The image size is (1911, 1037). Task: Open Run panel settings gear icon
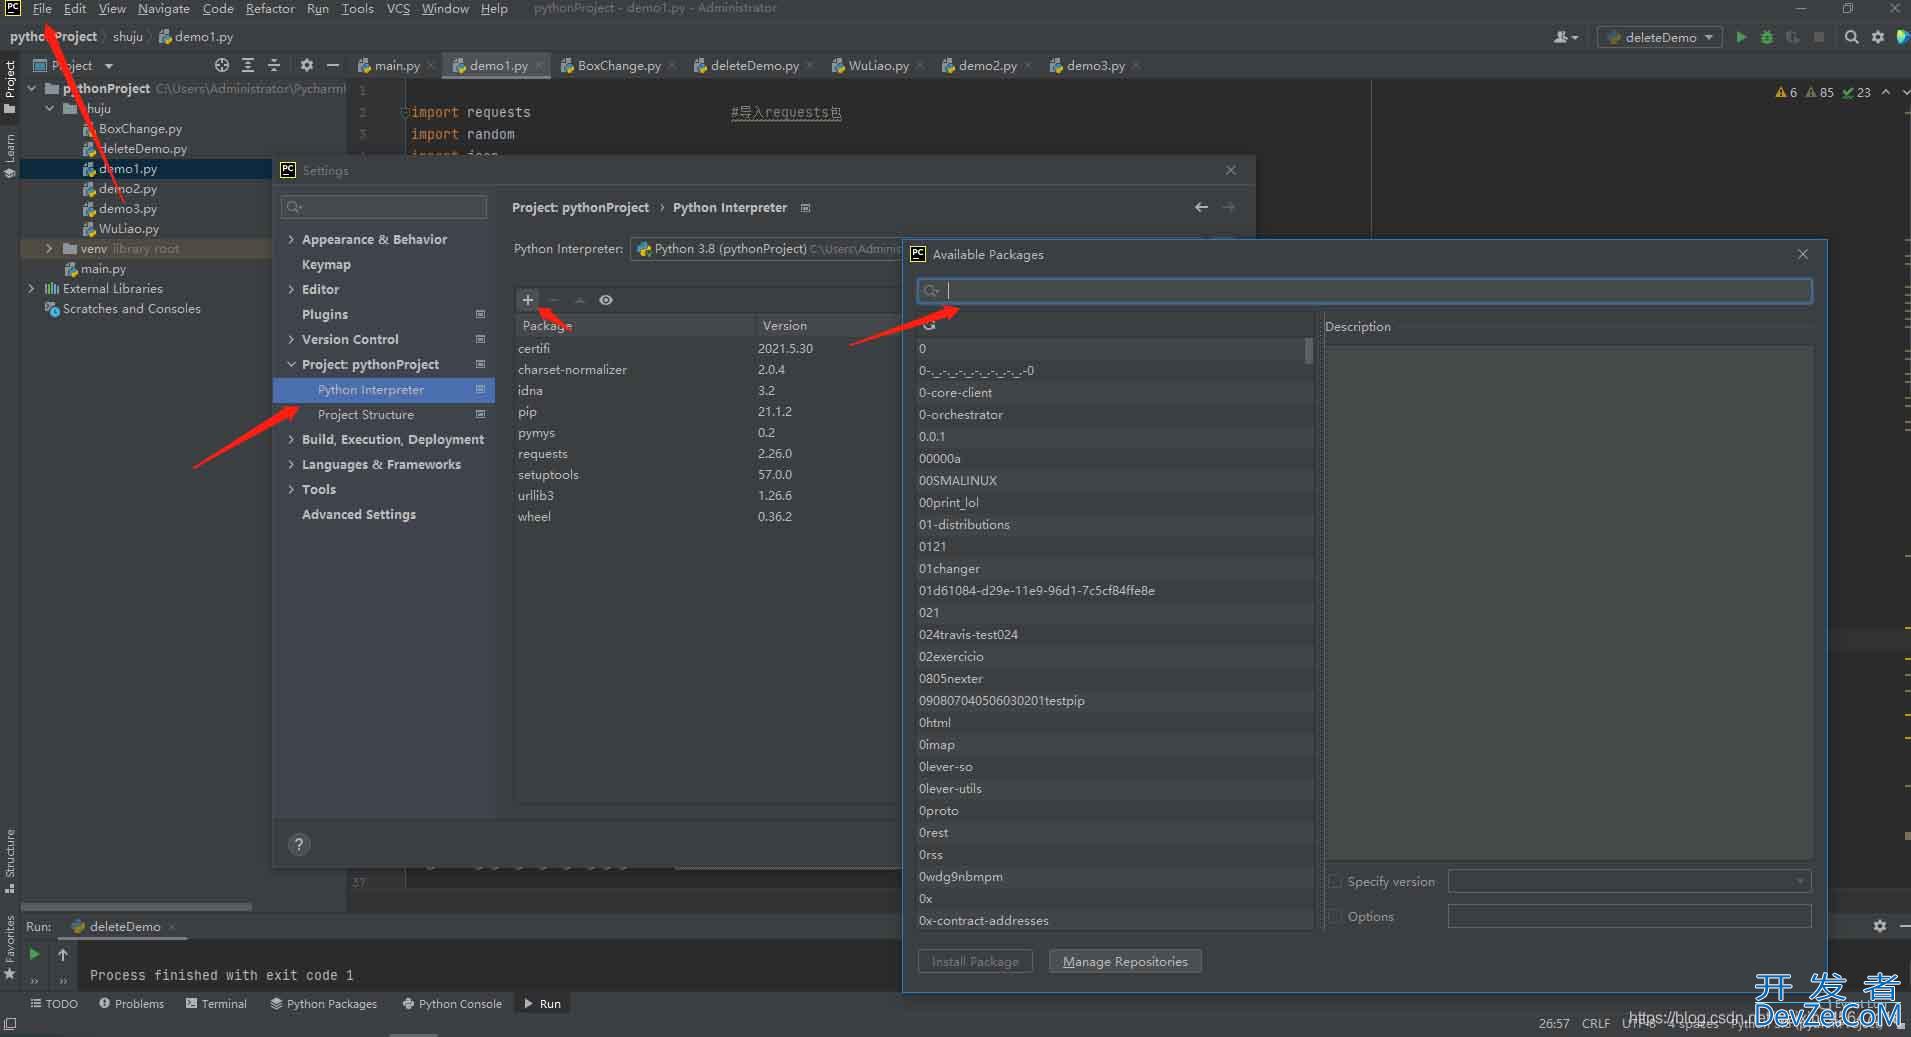click(1879, 926)
